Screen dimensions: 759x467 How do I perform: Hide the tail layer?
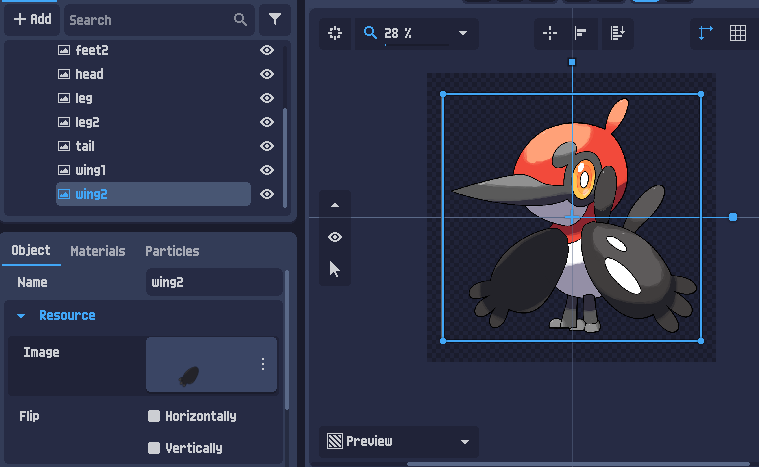(x=267, y=146)
